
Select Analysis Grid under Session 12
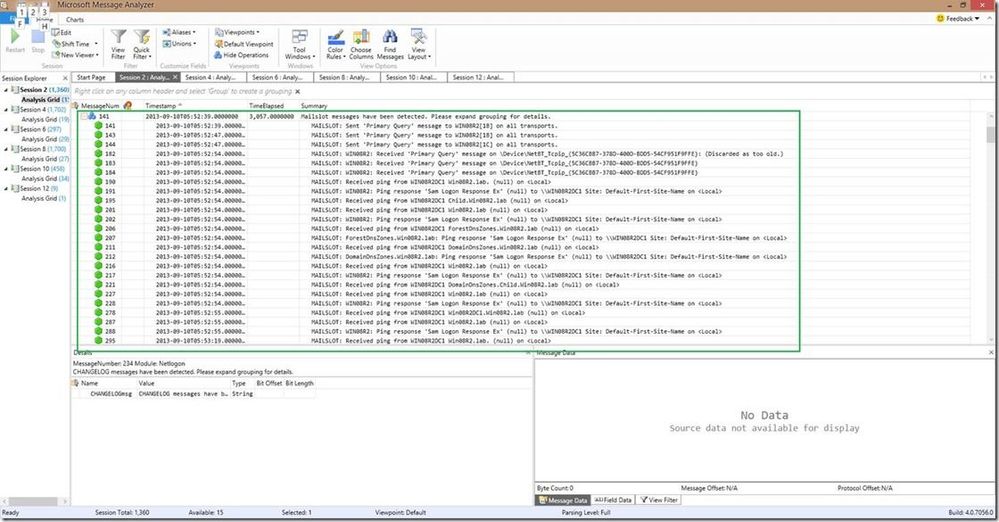[x=43, y=198]
